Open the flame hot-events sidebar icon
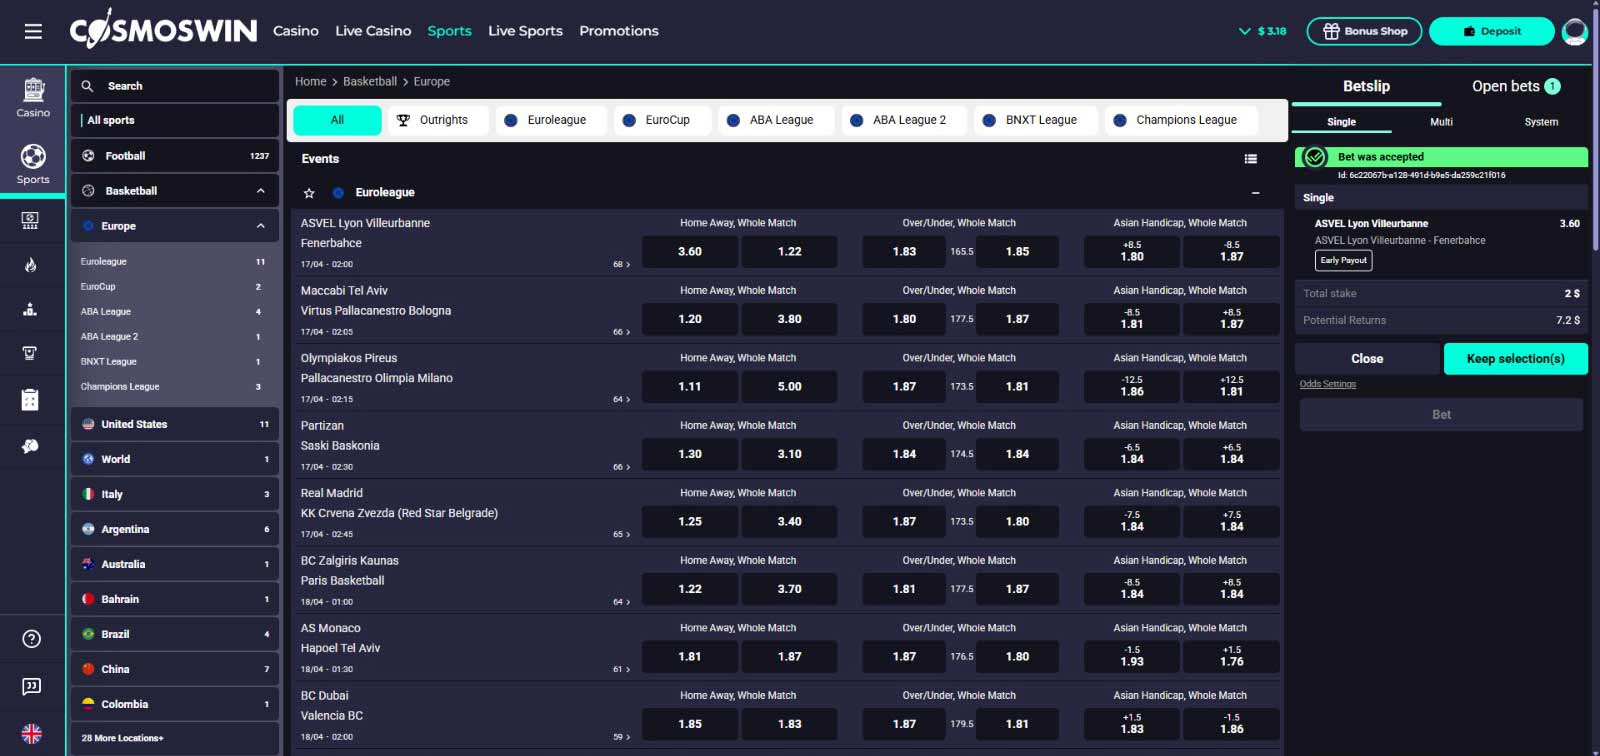 tap(30, 265)
